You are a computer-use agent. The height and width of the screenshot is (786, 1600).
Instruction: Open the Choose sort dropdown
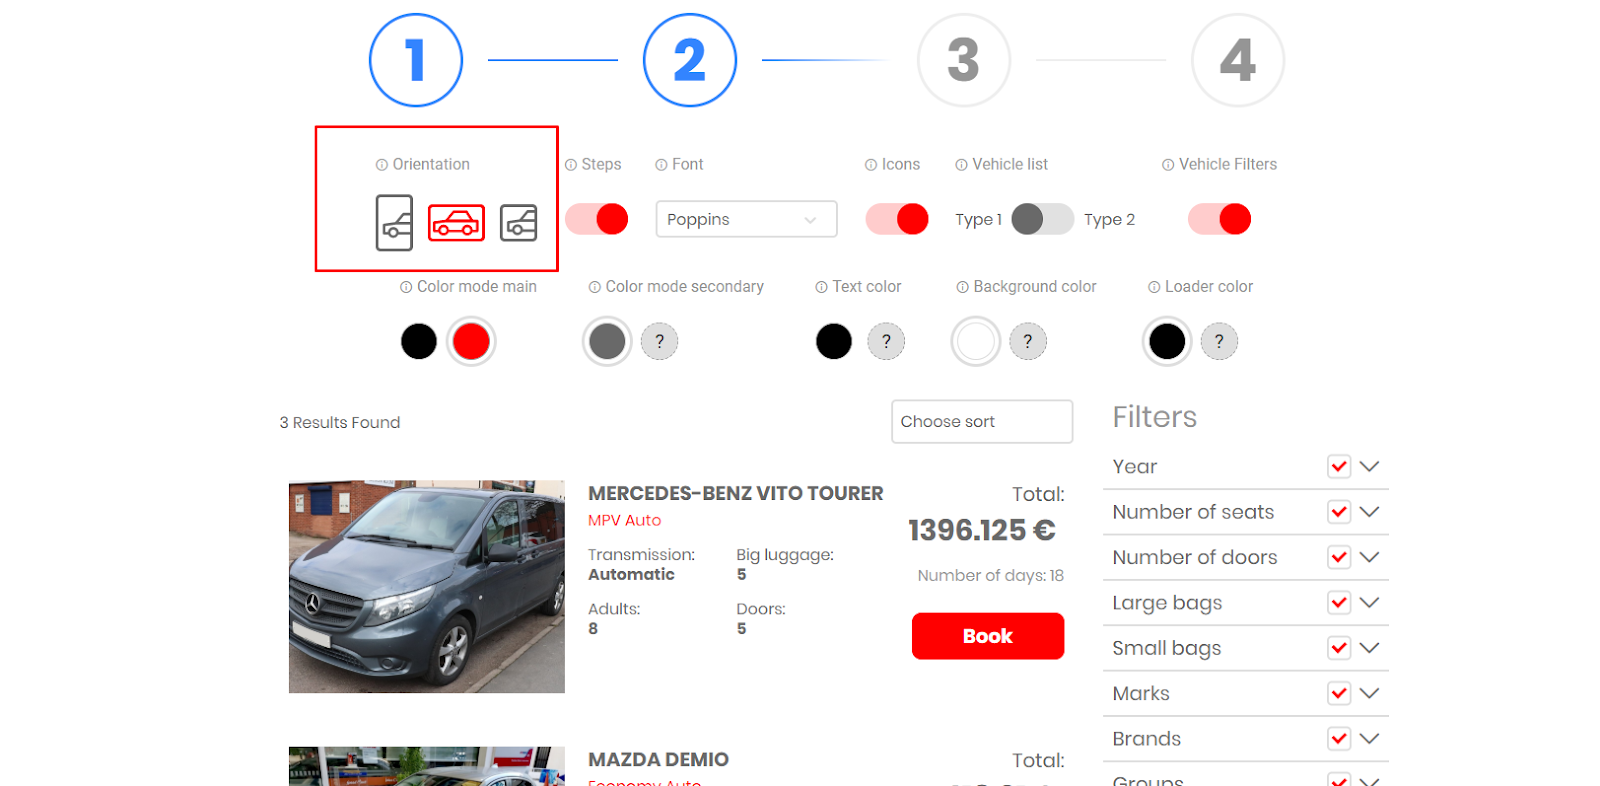pyautogui.click(x=982, y=422)
